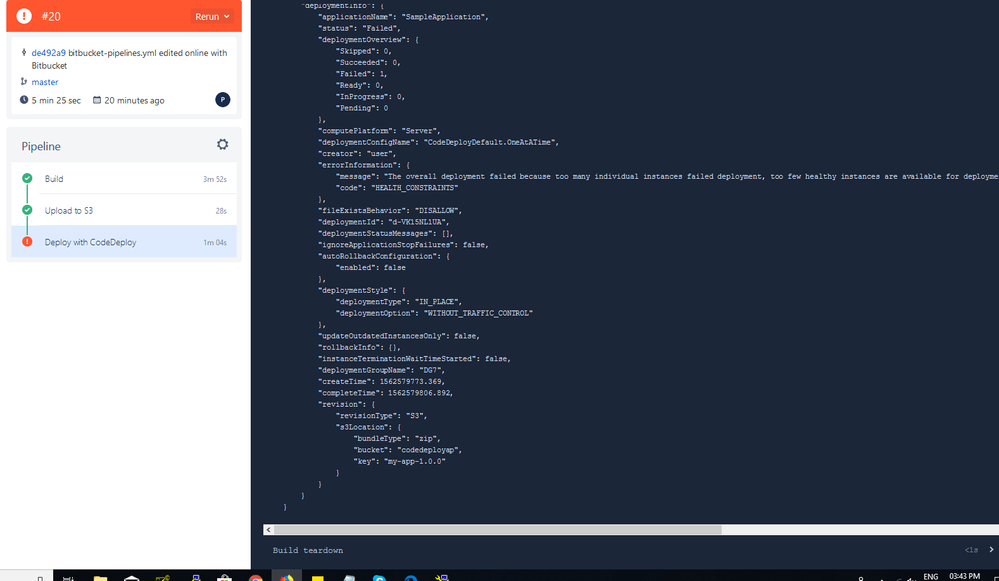Screen dimensions: 999x581
Task: Click the log line '"code": "HEALTH_CONSTRAINTS"'
Action: tap(397, 188)
